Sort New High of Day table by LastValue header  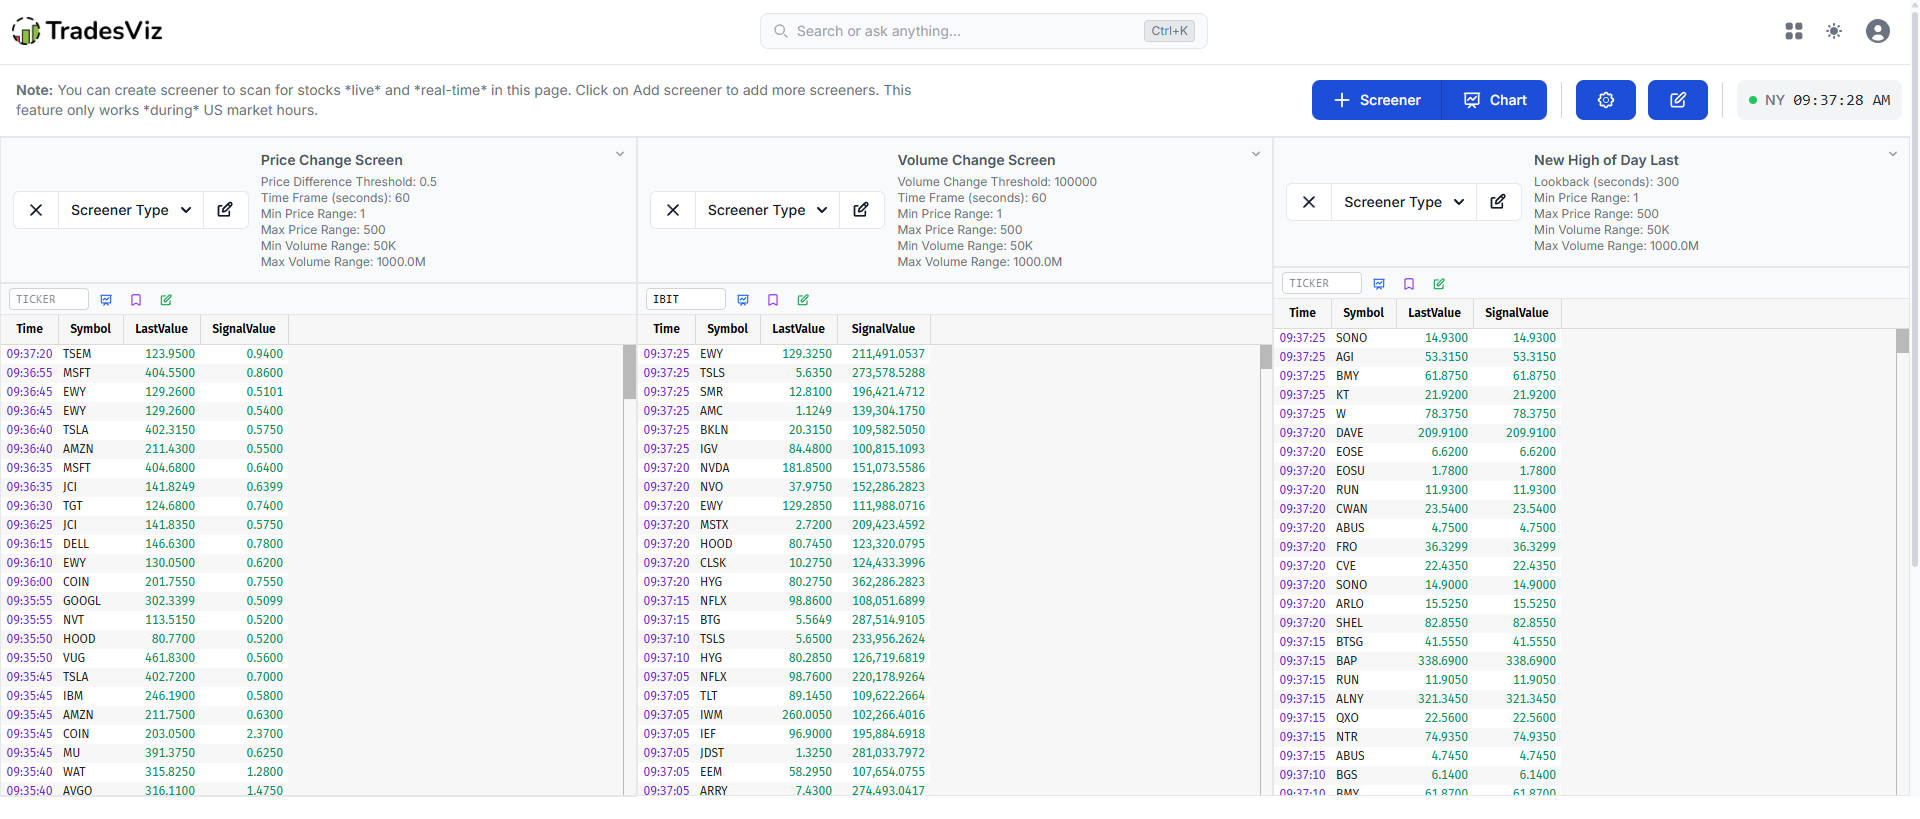click(x=1434, y=313)
